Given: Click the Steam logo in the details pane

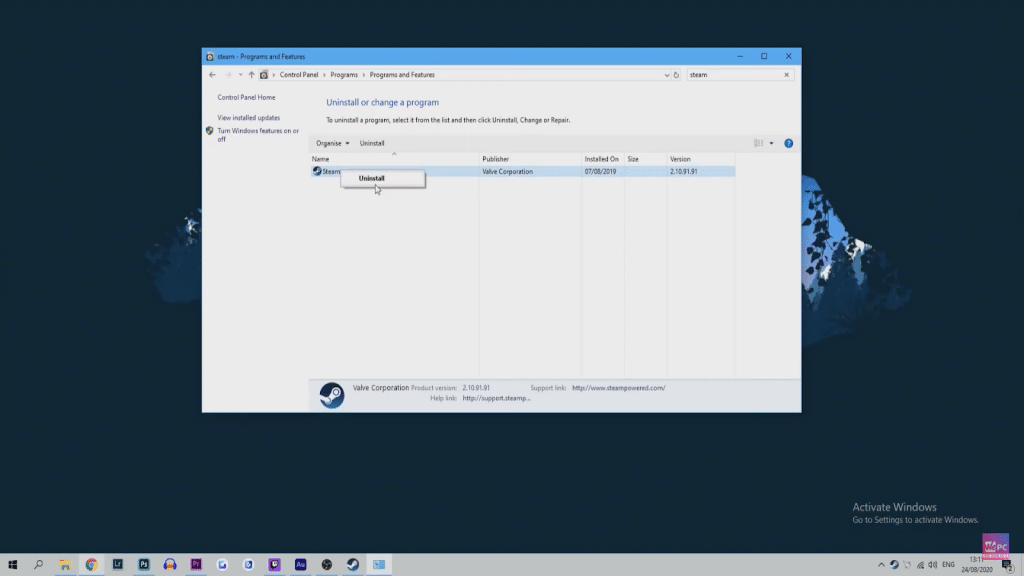Looking at the screenshot, I should (x=331, y=390).
